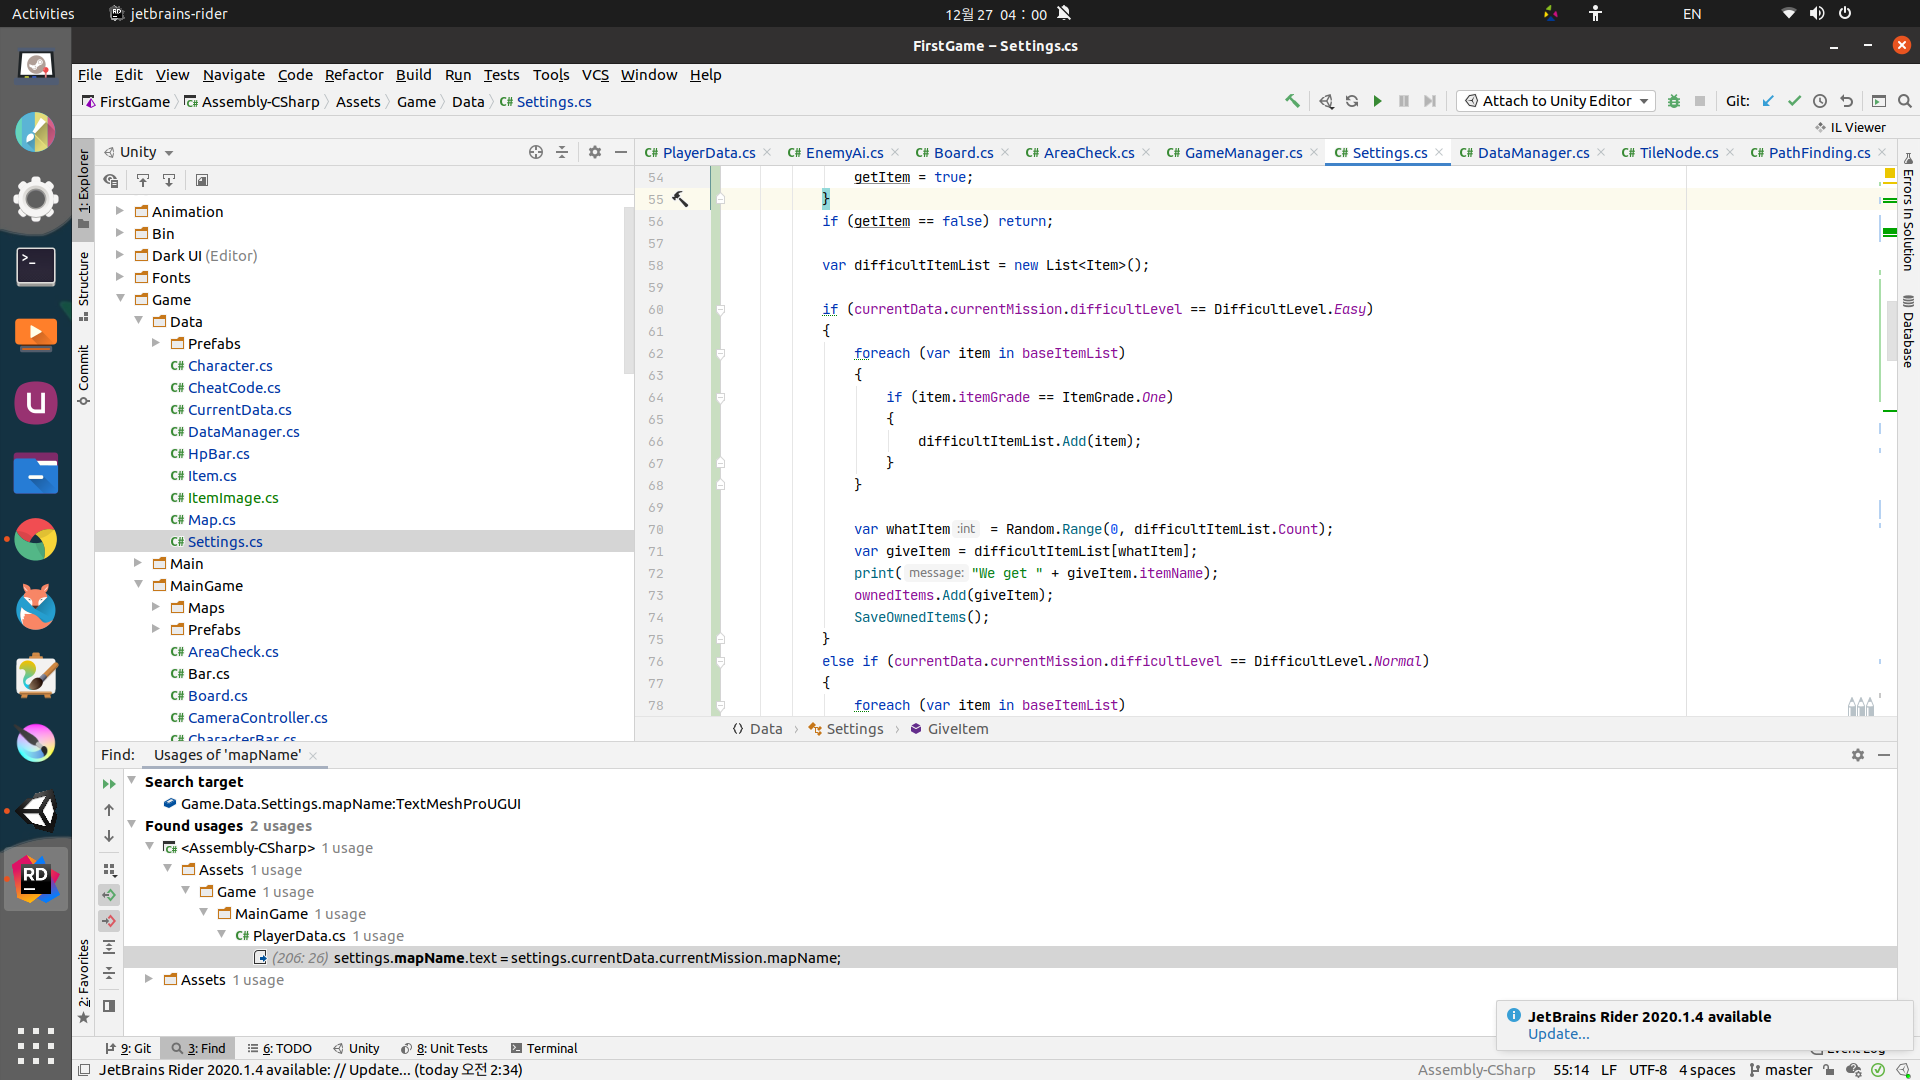Click collapse all icon in Explorer header
1920x1080 pixels.
pyautogui.click(x=562, y=152)
